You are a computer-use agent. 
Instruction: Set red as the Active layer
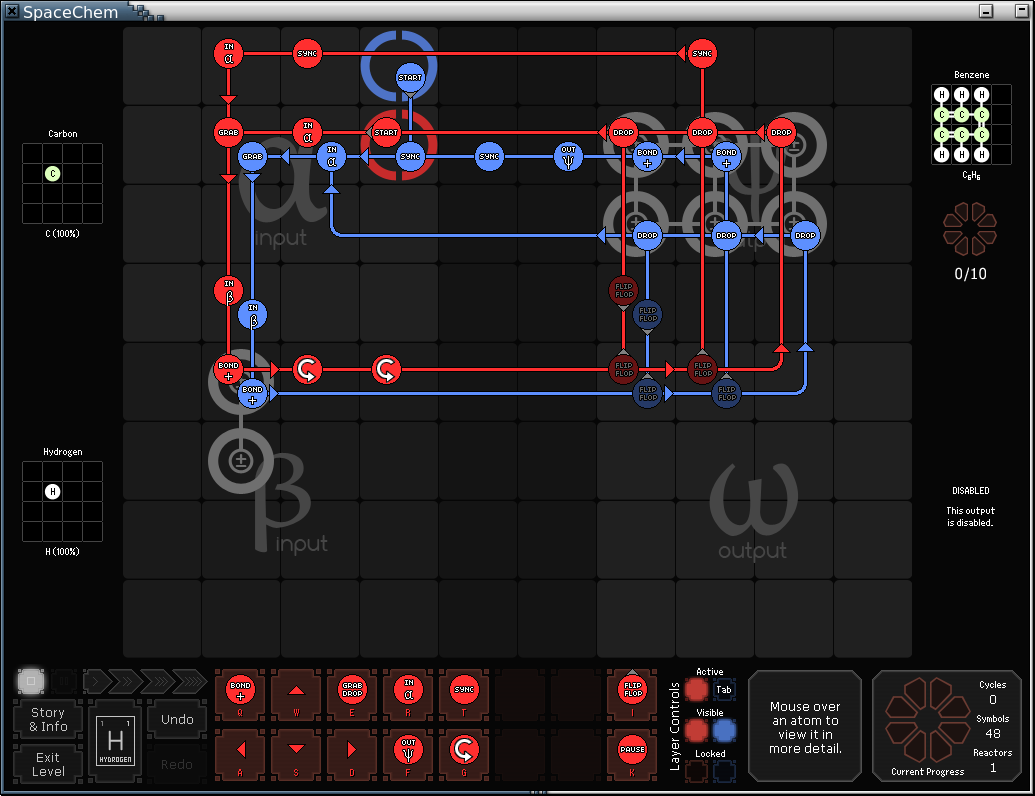[696, 690]
